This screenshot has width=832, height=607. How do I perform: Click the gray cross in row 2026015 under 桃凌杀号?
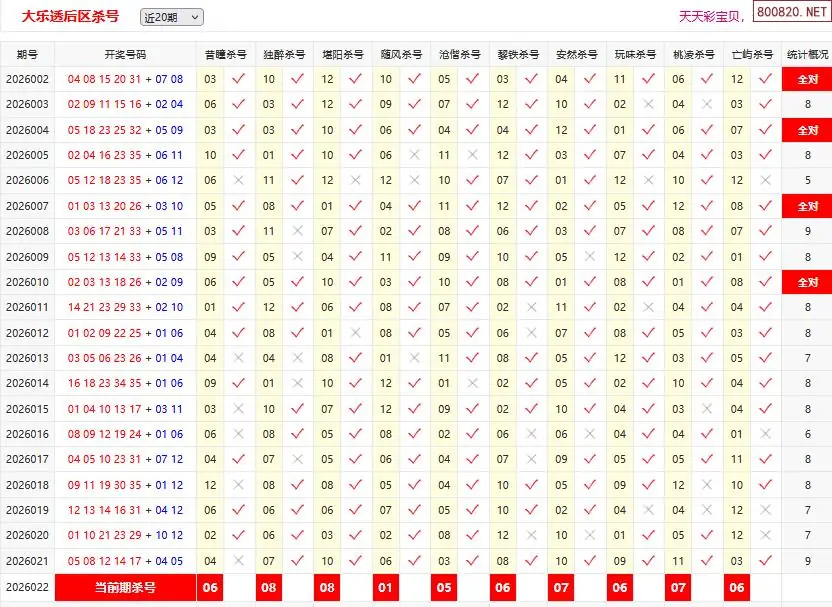[707, 409]
